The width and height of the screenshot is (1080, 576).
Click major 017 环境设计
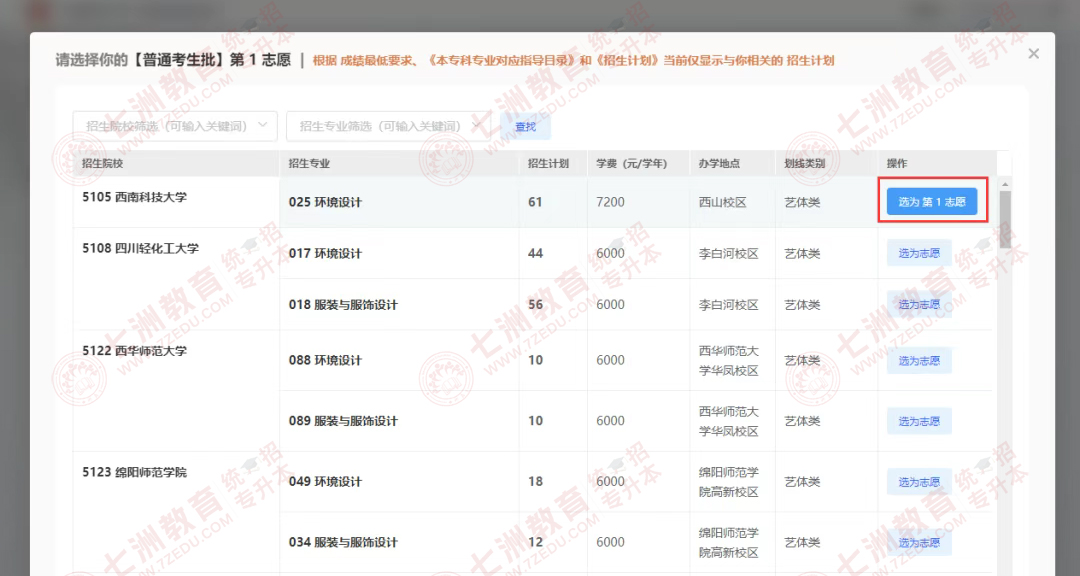pos(325,254)
